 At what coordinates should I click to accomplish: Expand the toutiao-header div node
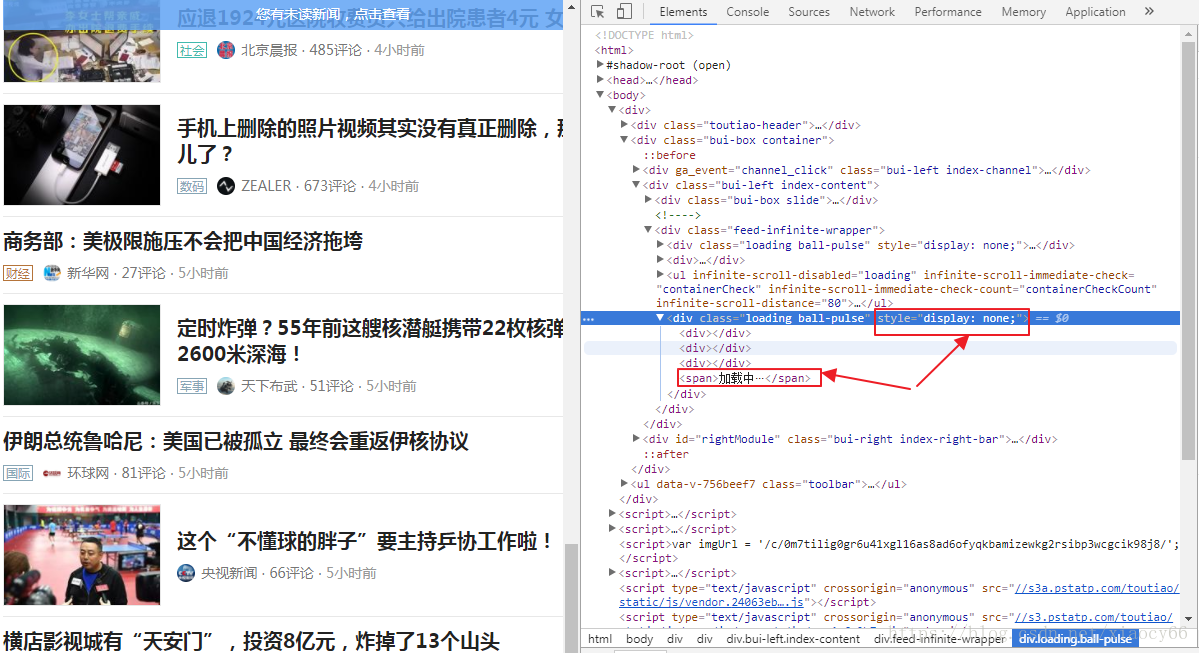pyautogui.click(x=624, y=125)
